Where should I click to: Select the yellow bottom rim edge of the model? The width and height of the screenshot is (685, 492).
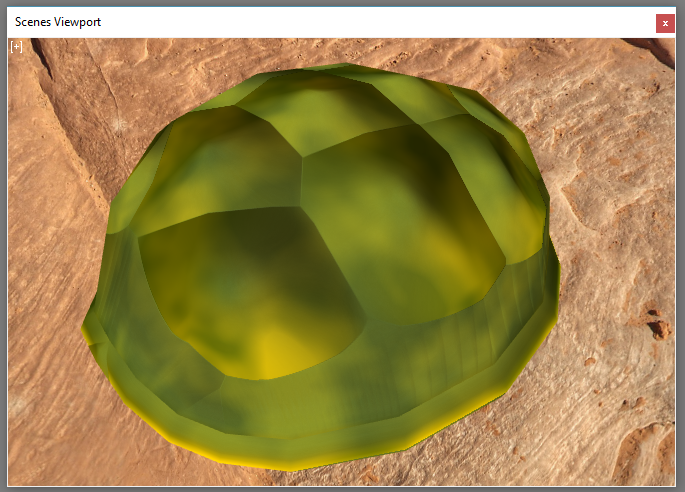(x=300, y=466)
